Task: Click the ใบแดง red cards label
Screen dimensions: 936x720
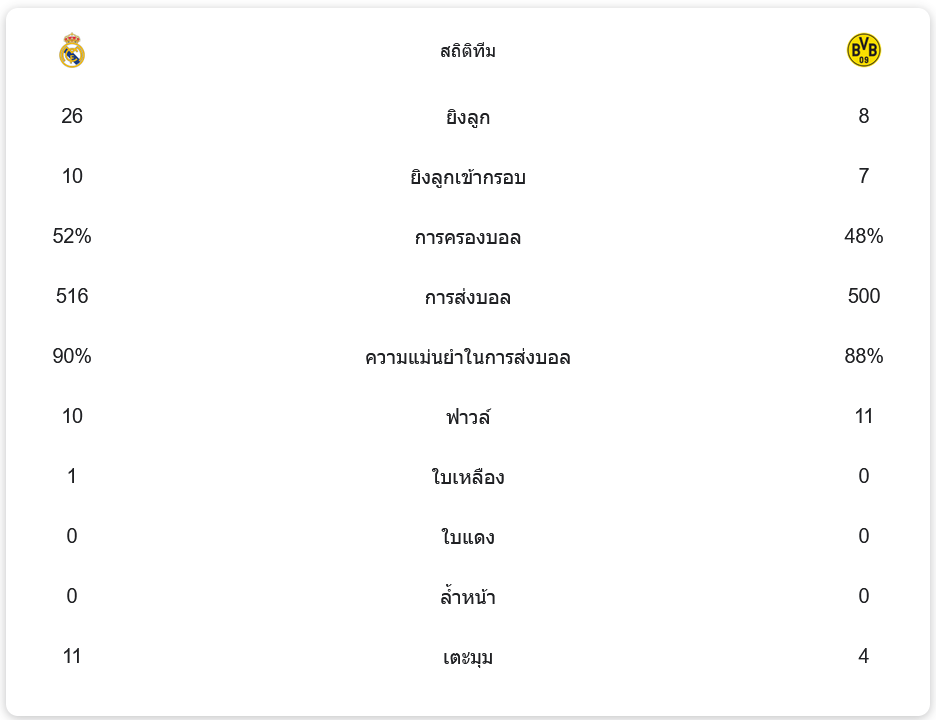Action: [x=468, y=538]
